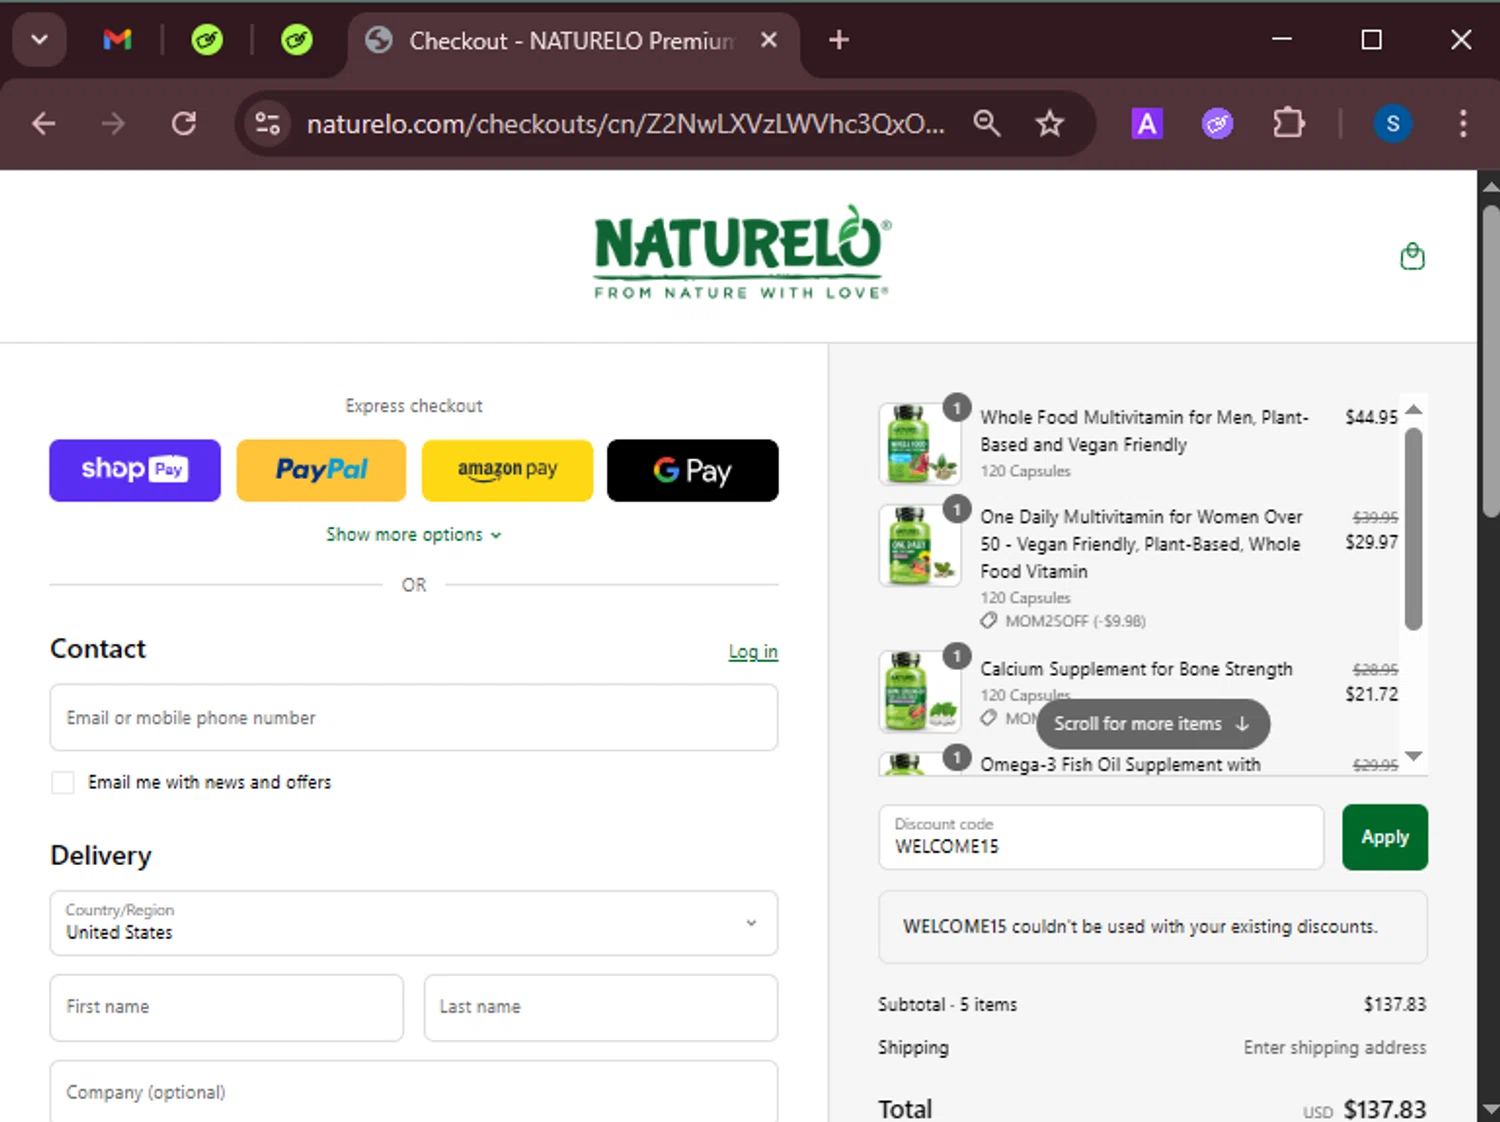Screen dimensions: 1500x1122
Task: Focus the Discount code field
Action: (1101, 837)
